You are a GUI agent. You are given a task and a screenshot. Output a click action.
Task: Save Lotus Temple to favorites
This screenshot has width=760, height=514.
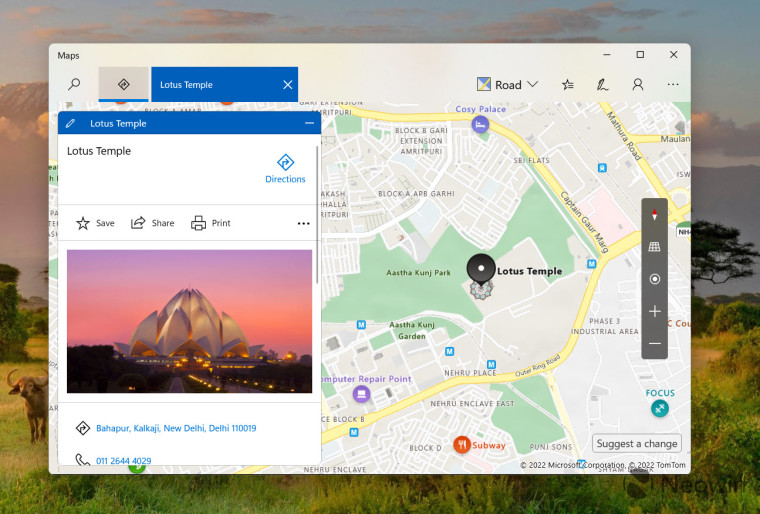point(95,223)
